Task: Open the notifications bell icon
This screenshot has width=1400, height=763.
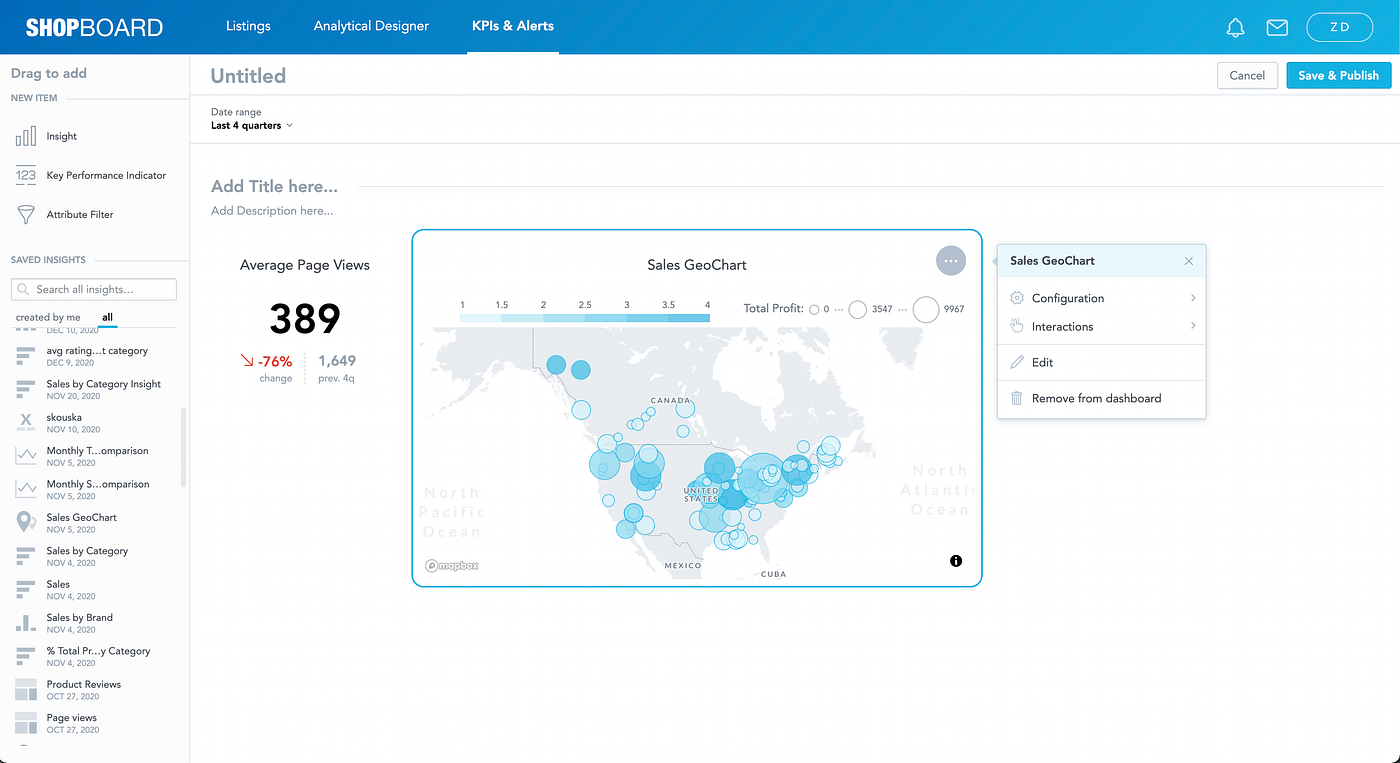Action: tap(1235, 27)
